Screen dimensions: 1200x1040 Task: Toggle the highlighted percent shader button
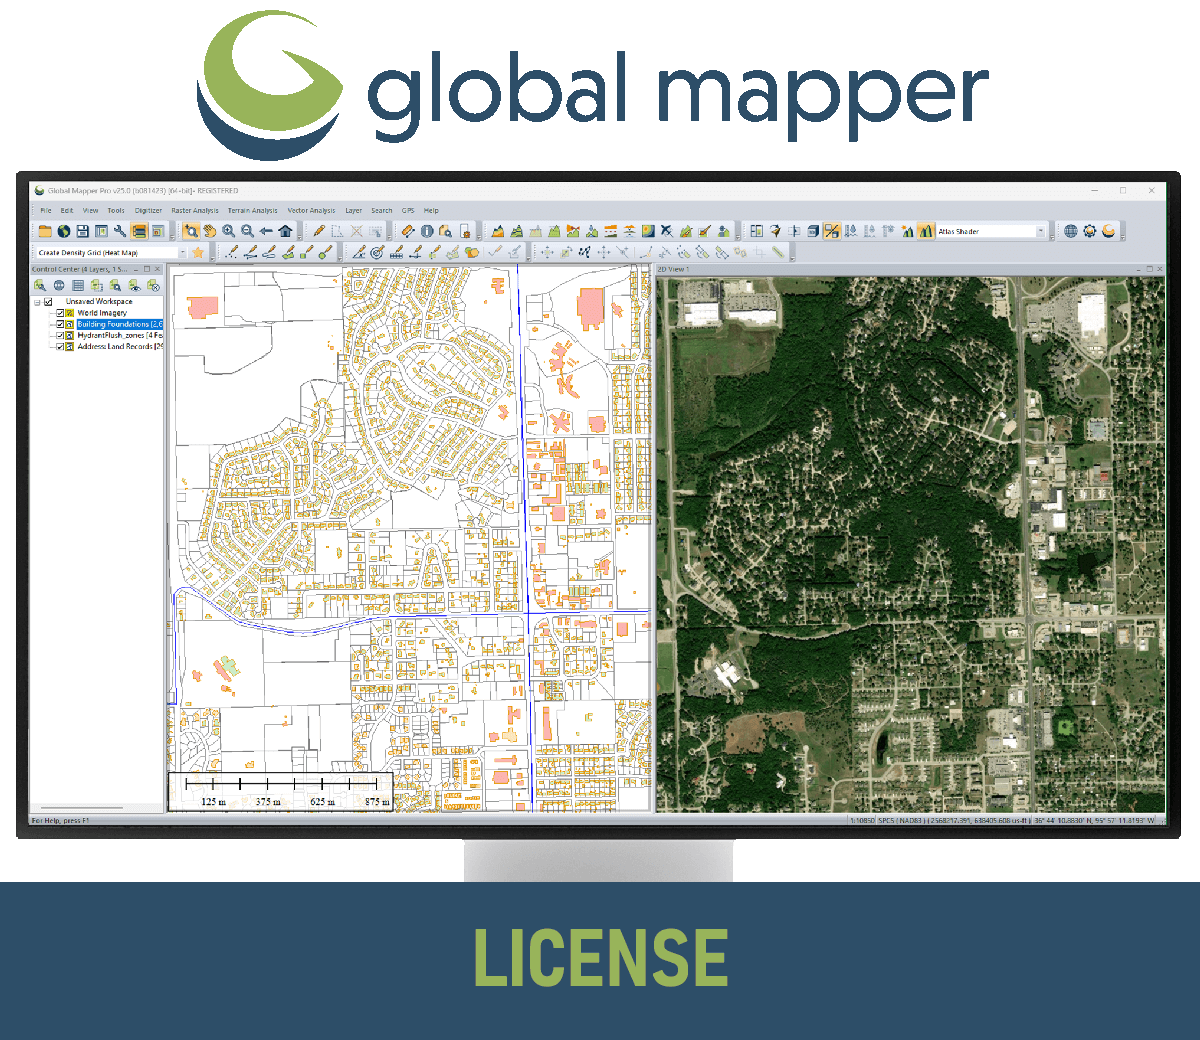coord(832,231)
